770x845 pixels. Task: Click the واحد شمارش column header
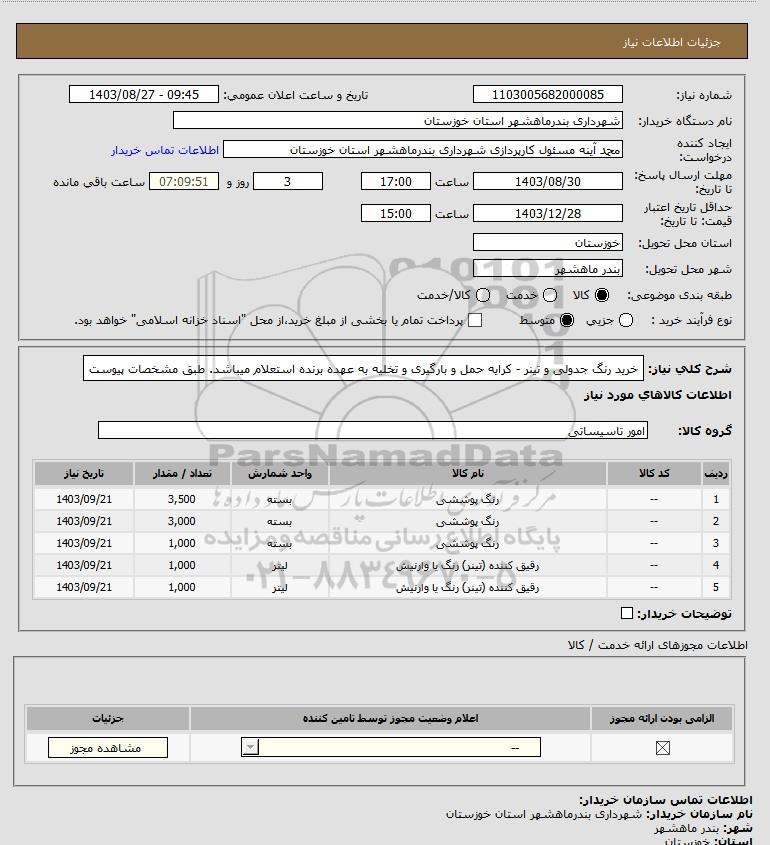tap(280, 473)
